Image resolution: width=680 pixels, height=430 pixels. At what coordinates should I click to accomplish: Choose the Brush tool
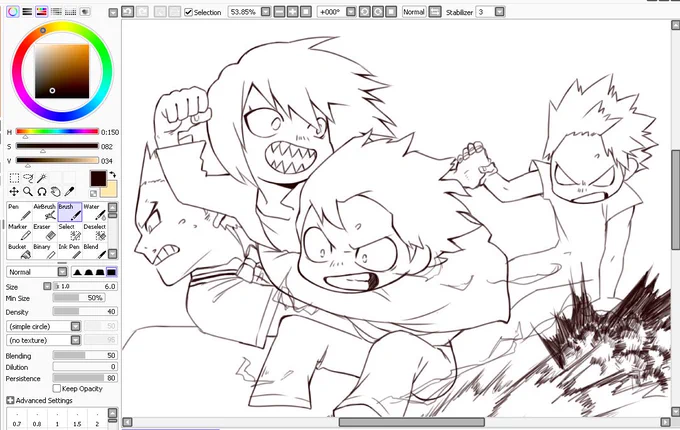click(x=70, y=212)
